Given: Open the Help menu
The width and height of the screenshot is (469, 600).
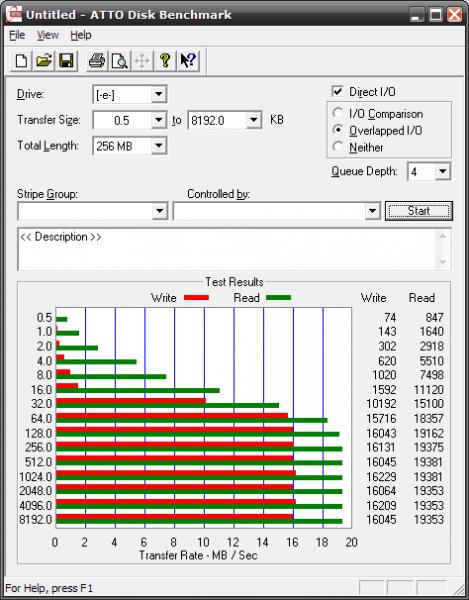Looking at the screenshot, I should tap(81, 35).
